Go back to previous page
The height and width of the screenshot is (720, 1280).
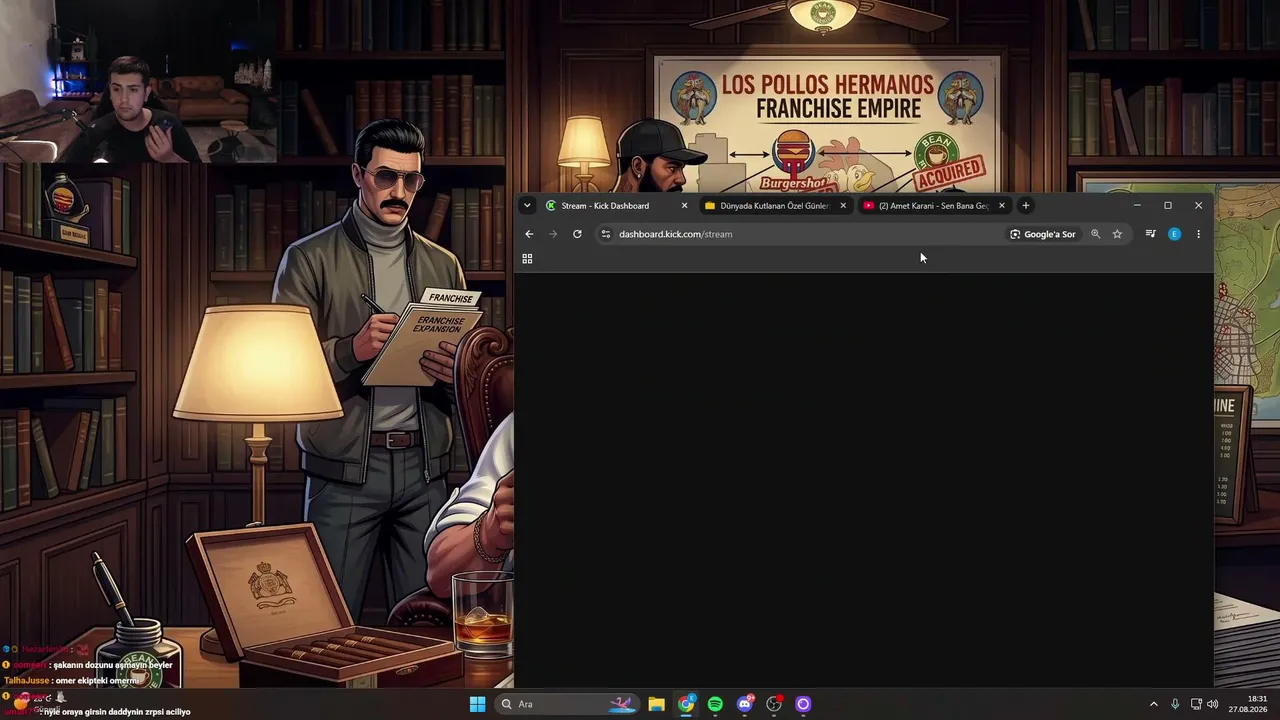(529, 234)
